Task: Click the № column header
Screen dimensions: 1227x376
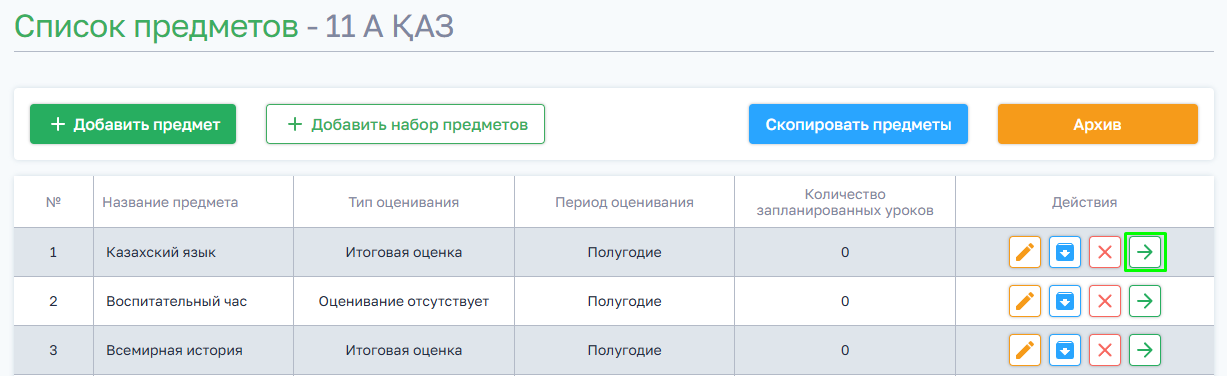Action: point(53,202)
